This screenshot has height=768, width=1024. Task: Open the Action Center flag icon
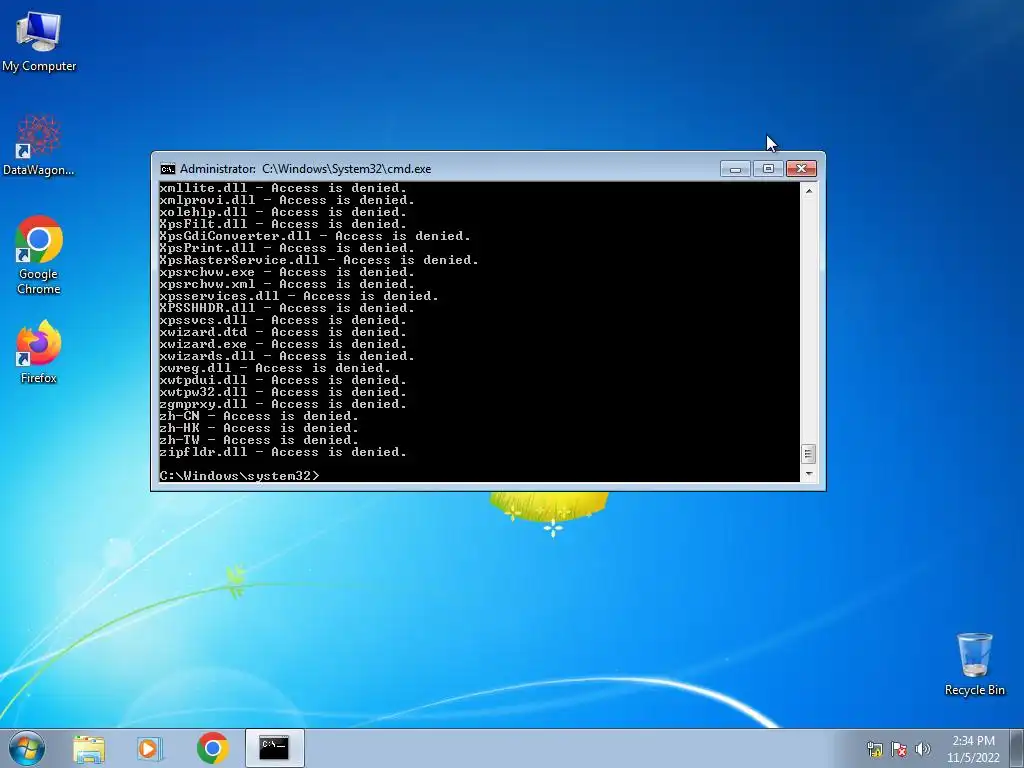coord(899,749)
